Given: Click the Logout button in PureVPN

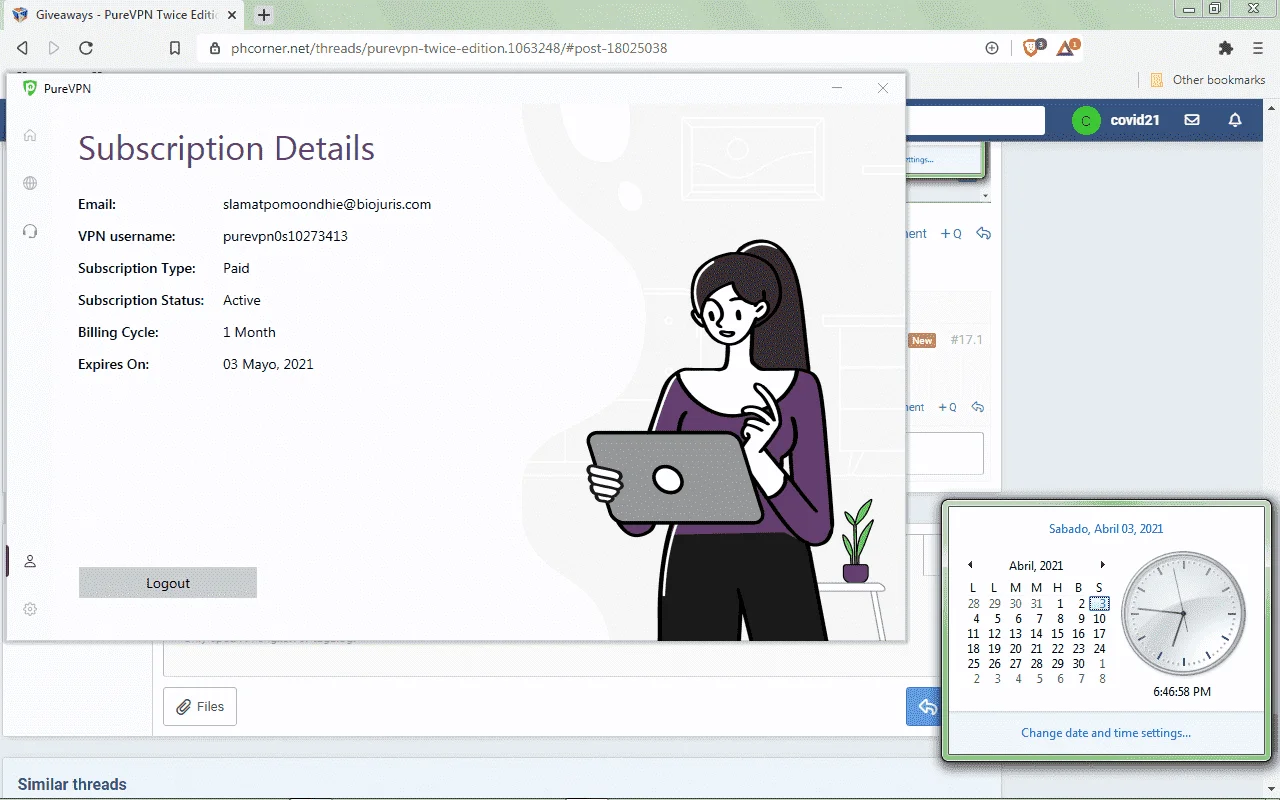Looking at the screenshot, I should [x=168, y=583].
